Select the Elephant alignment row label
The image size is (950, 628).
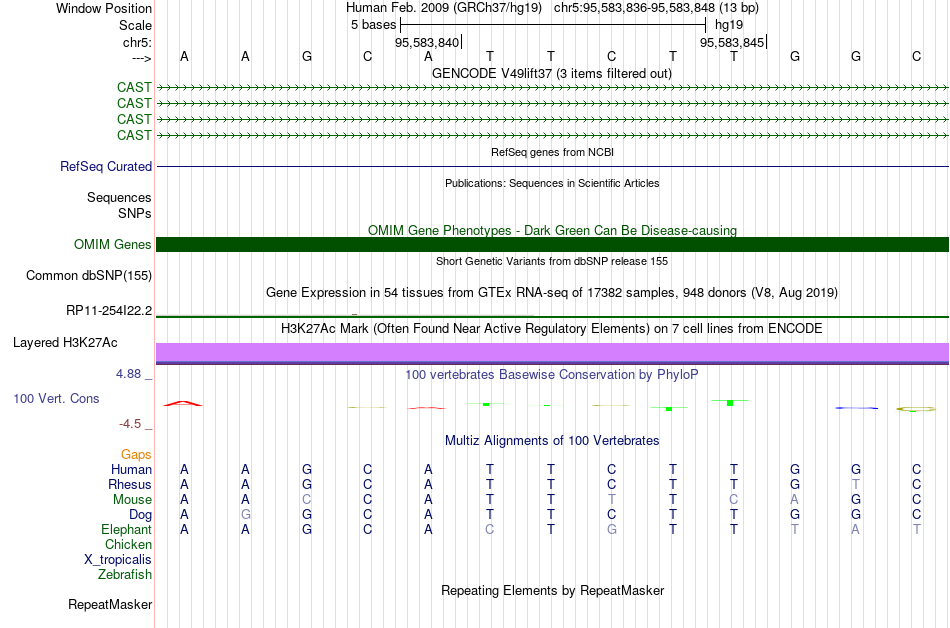point(126,529)
